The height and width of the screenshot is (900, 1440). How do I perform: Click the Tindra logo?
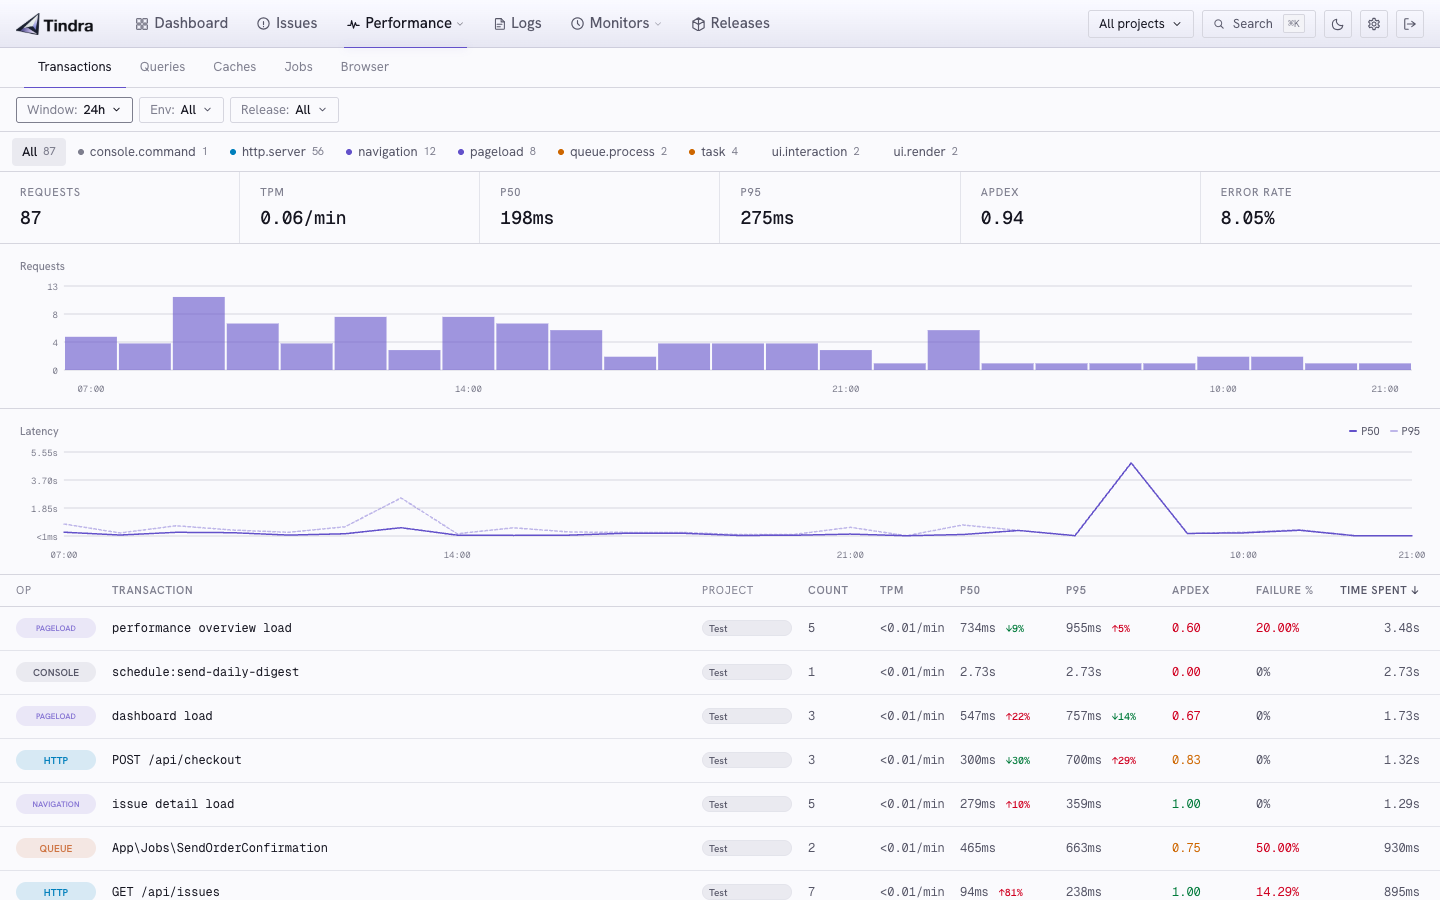pos(55,24)
